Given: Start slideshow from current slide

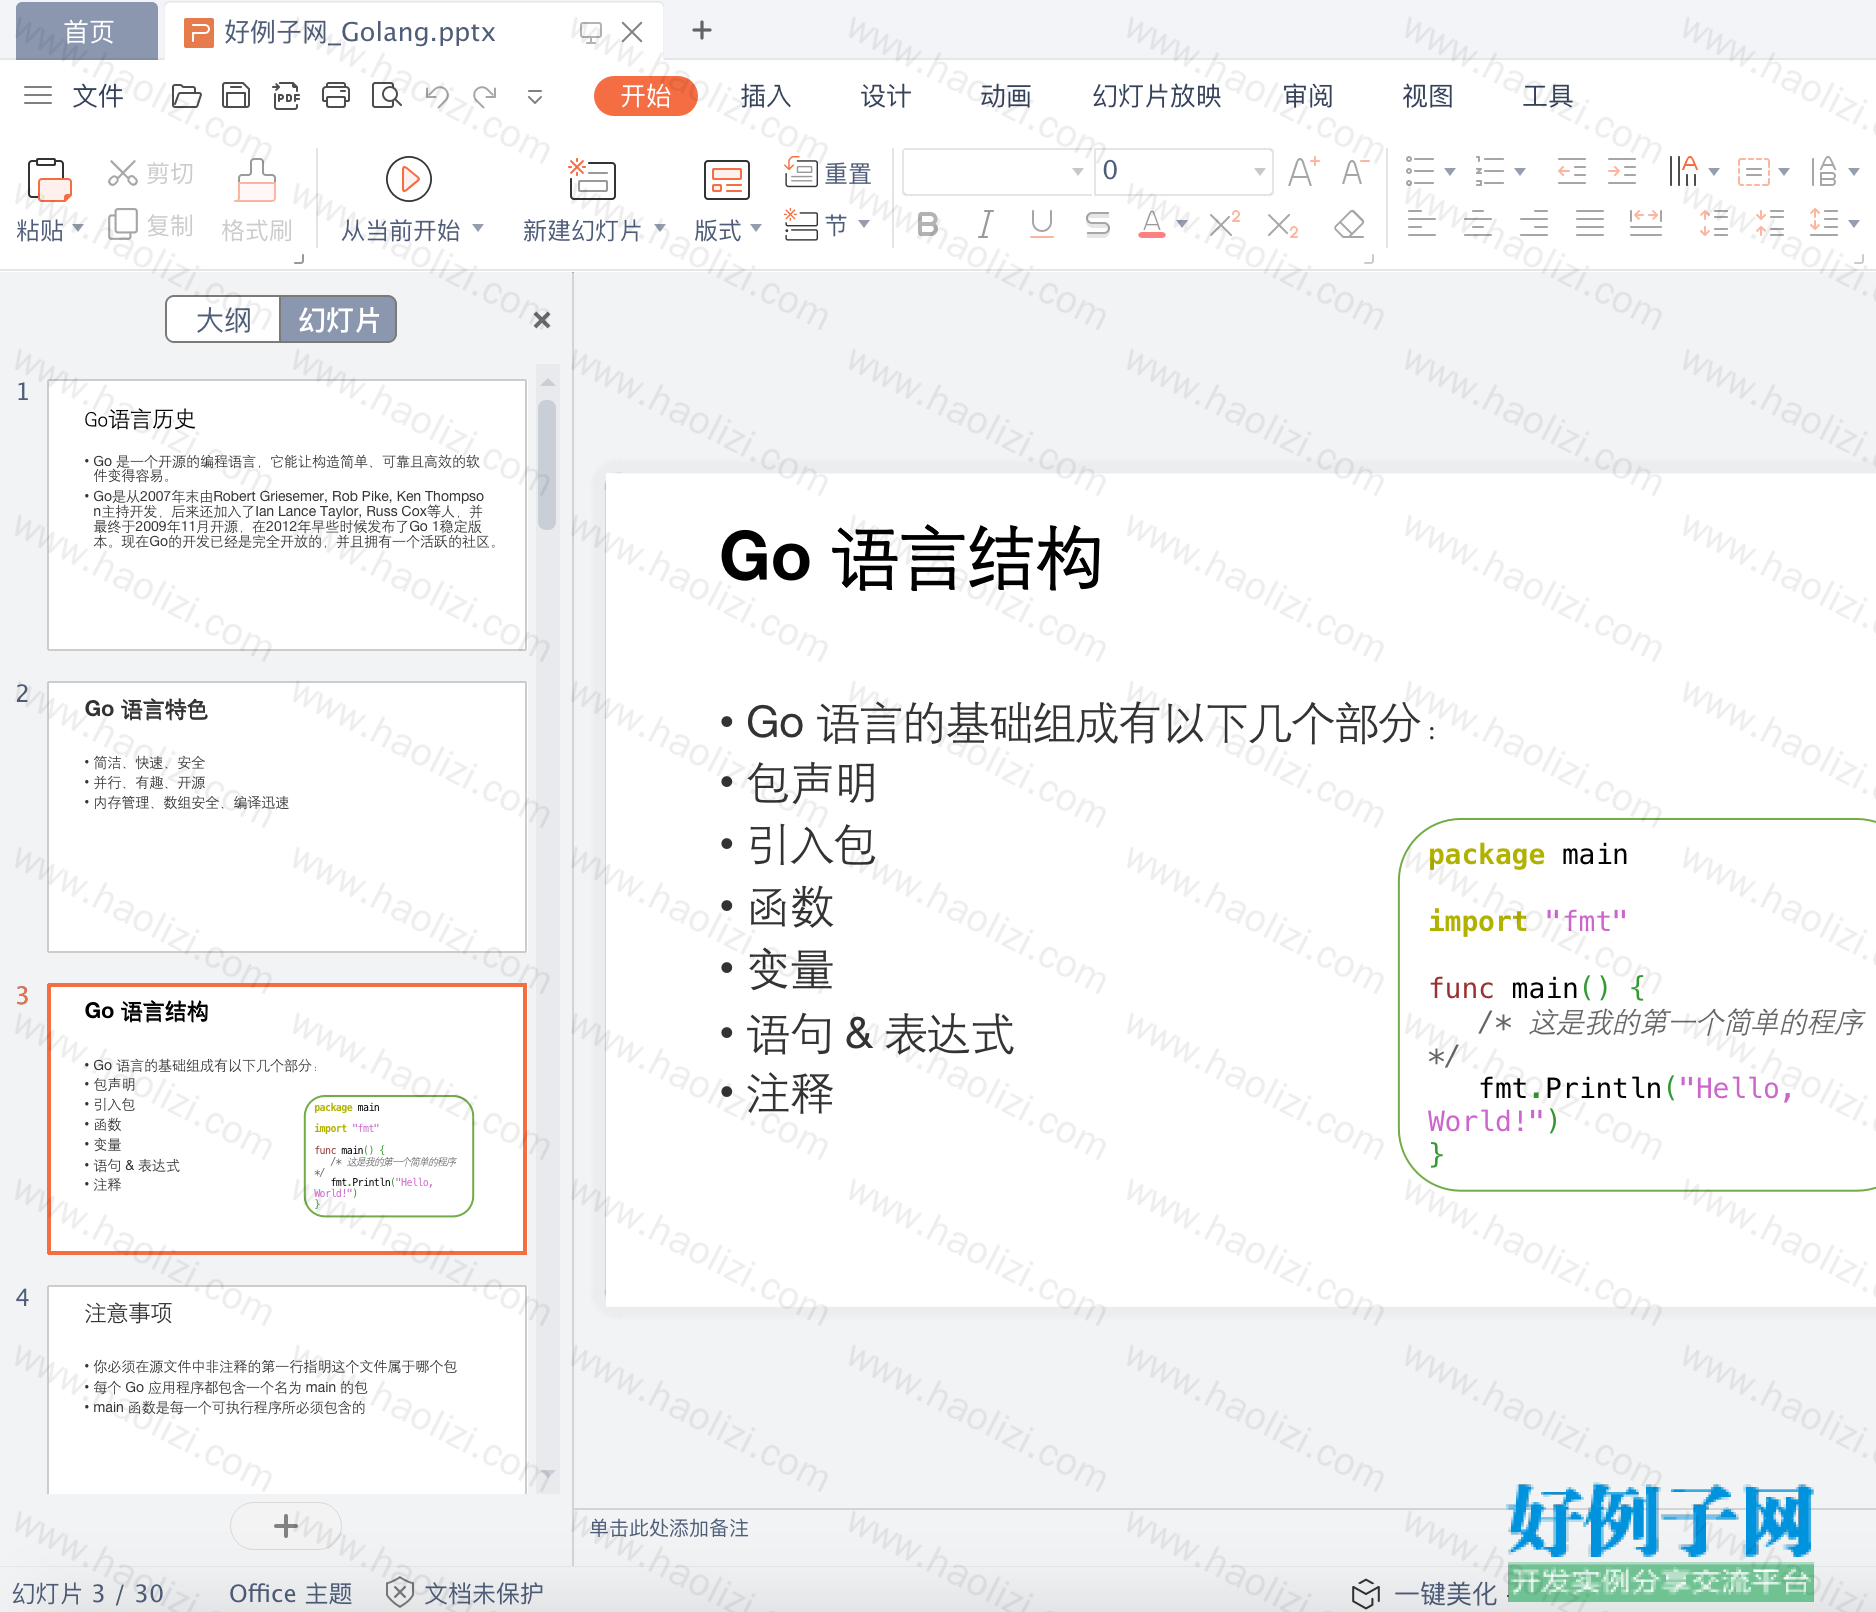Looking at the screenshot, I should (x=409, y=179).
